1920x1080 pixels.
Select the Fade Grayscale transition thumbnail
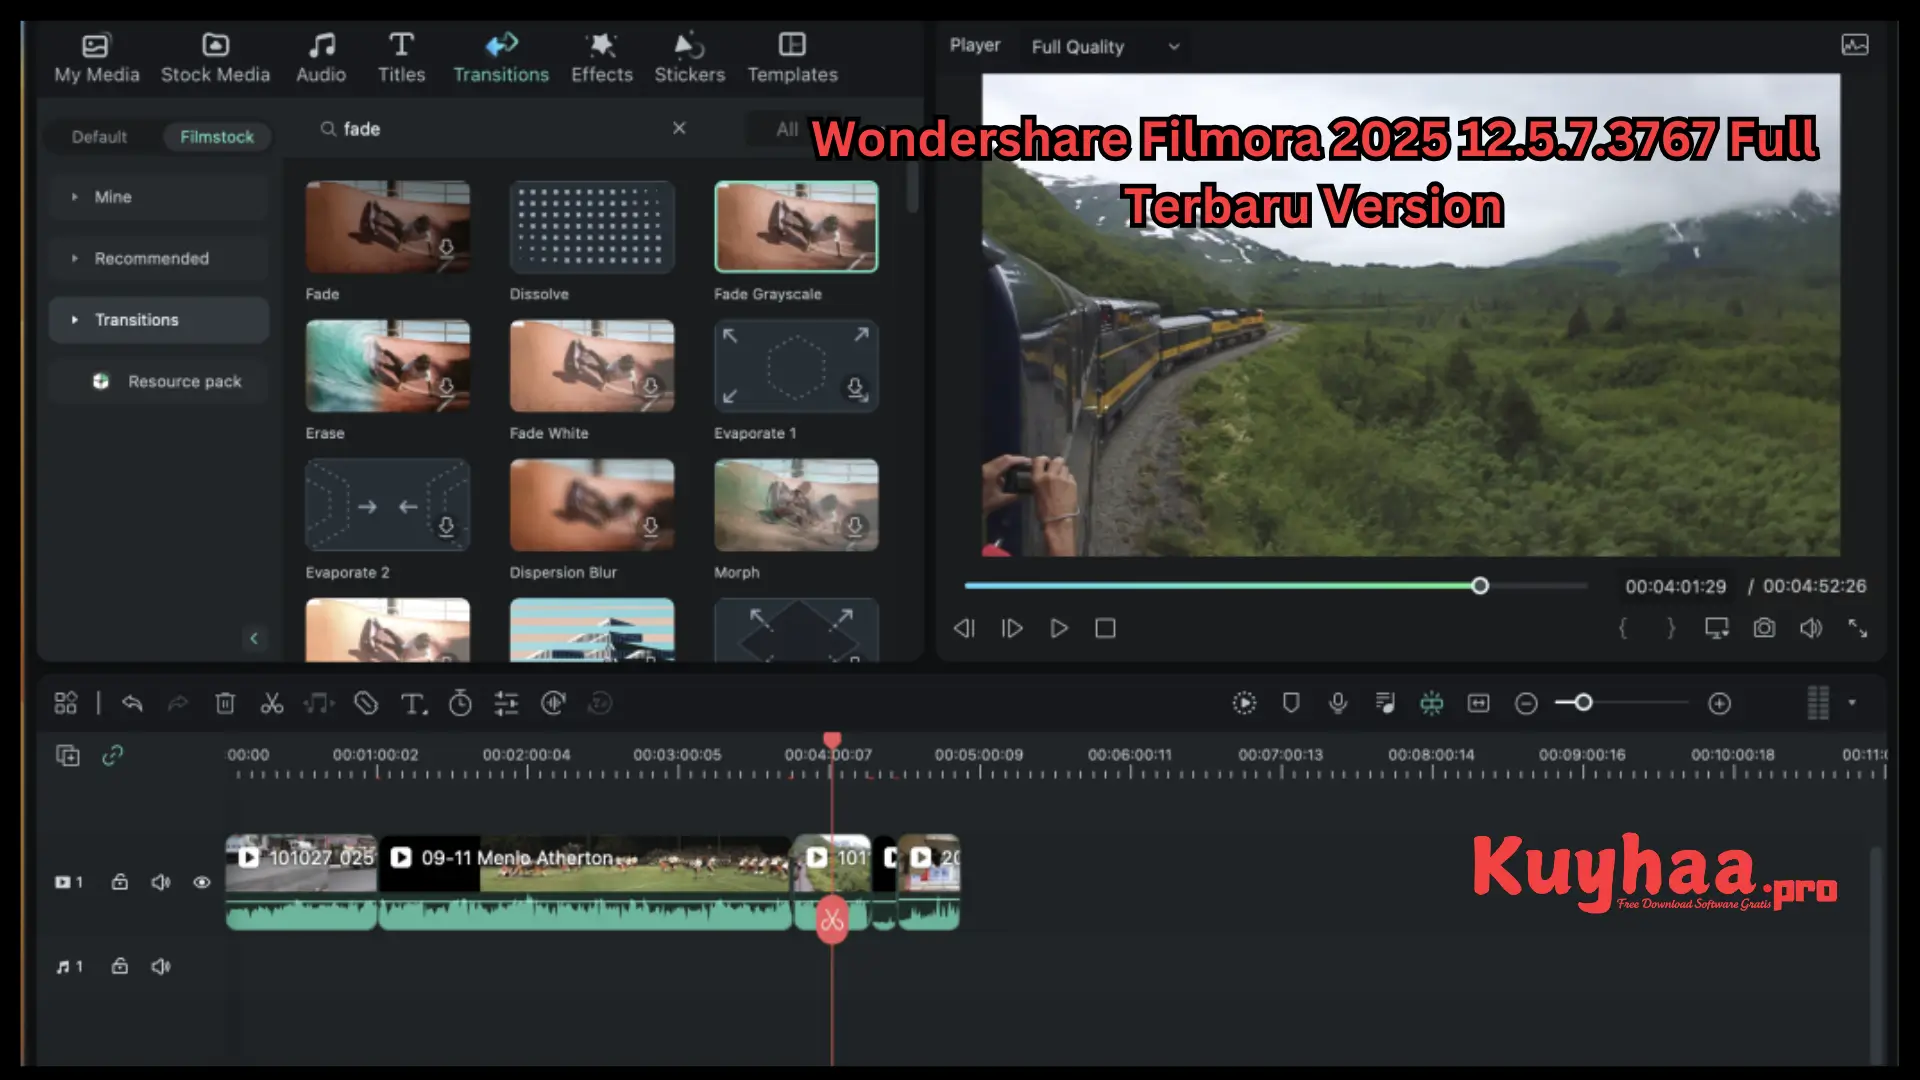tap(796, 227)
